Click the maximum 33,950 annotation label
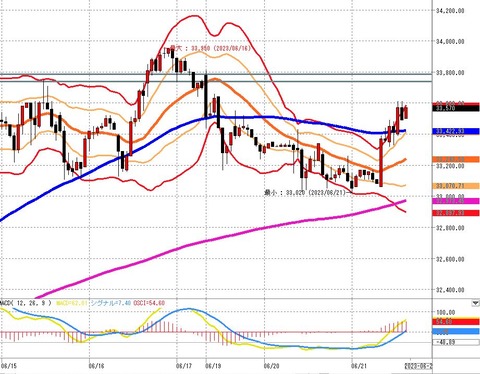This screenshot has height=374, width=480. click(x=210, y=48)
